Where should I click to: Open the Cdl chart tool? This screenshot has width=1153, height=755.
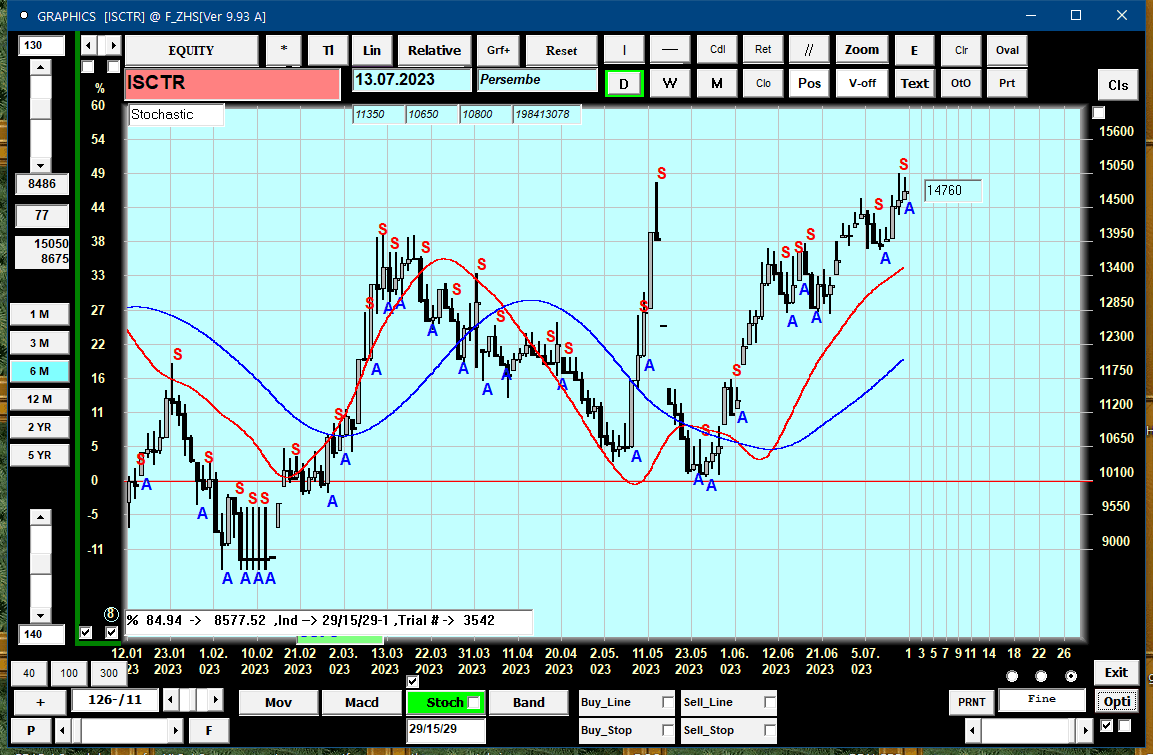point(717,50)
